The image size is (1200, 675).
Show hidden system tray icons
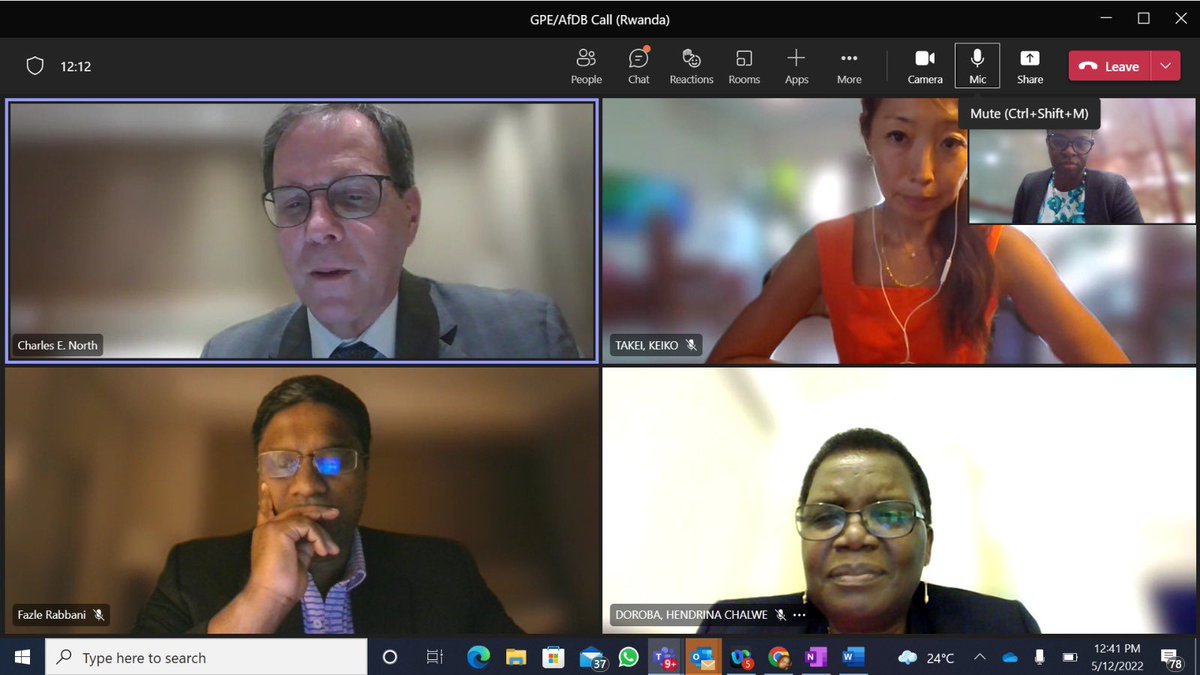click(x=978, y=658)
